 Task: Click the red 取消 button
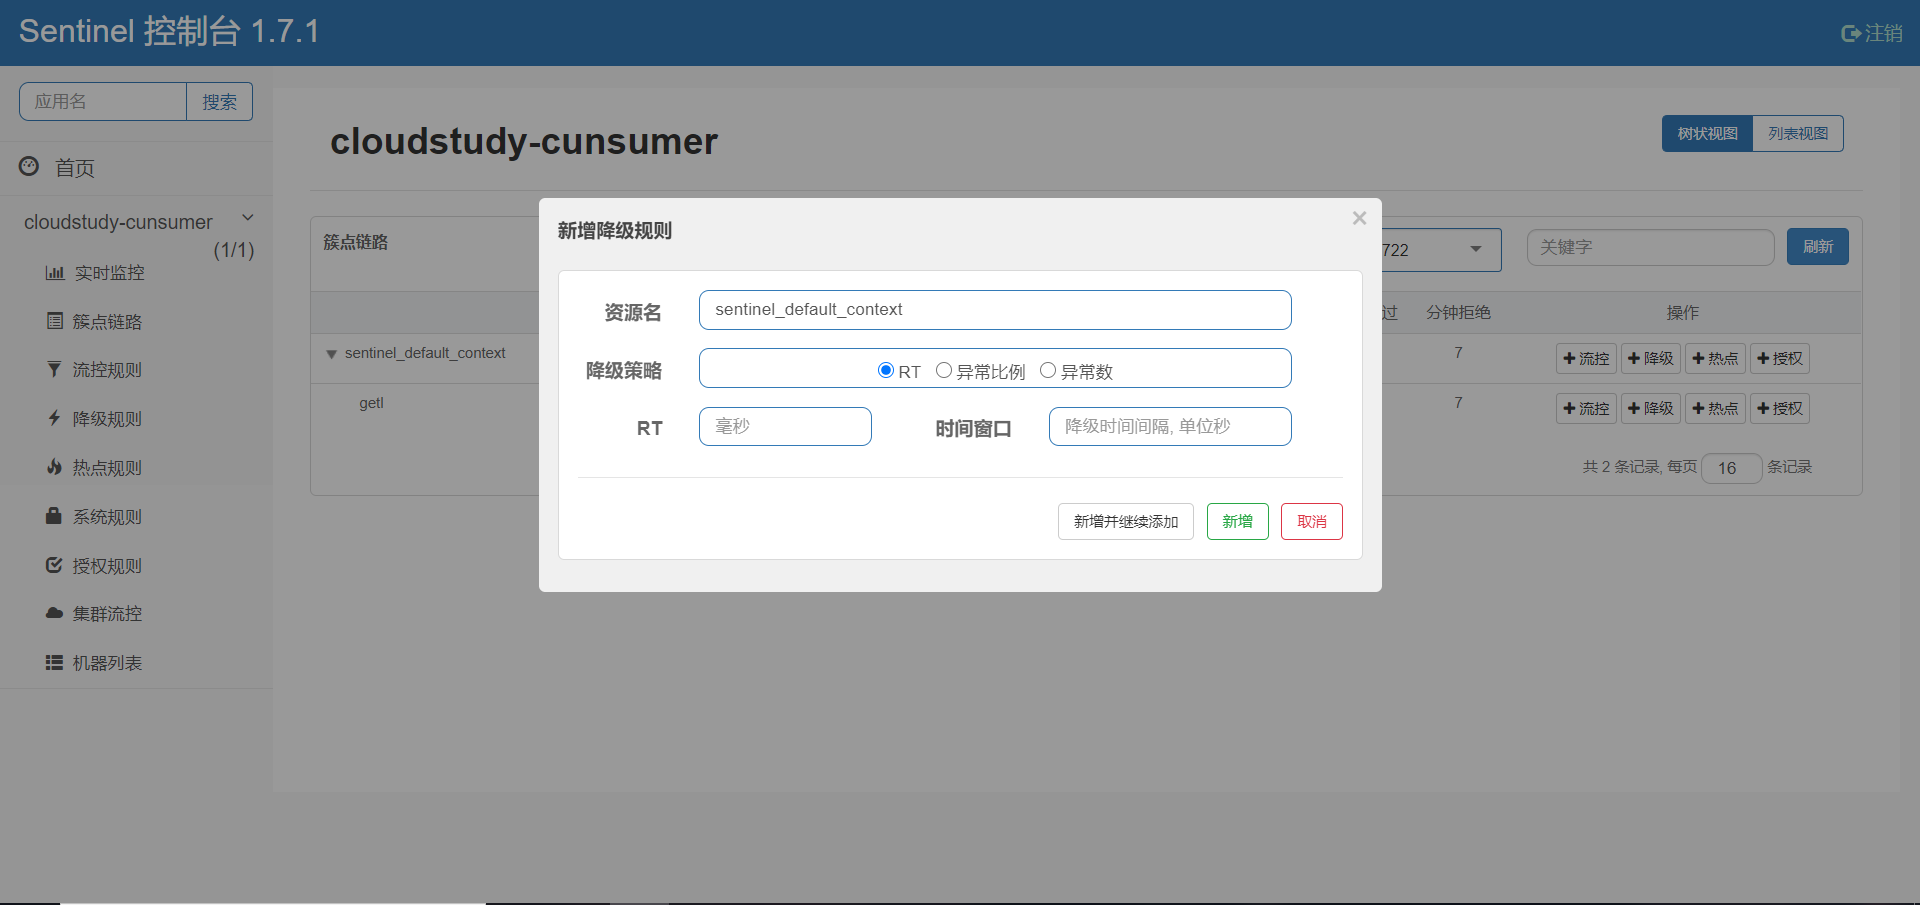(1312, 521)
